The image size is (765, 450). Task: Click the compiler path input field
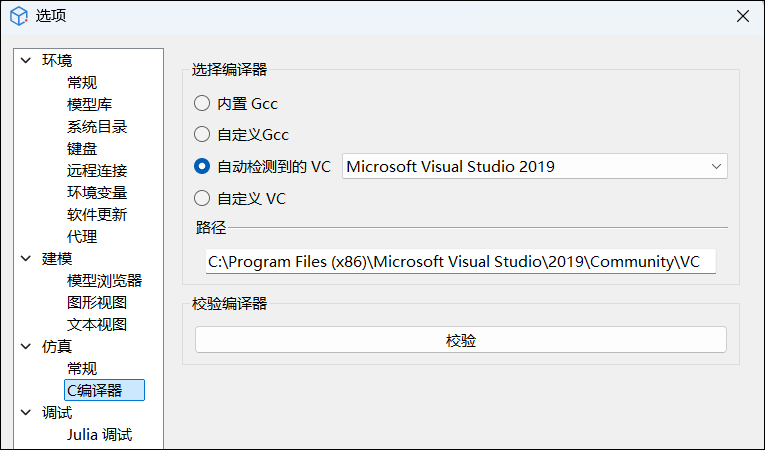[x=460, y=262]
